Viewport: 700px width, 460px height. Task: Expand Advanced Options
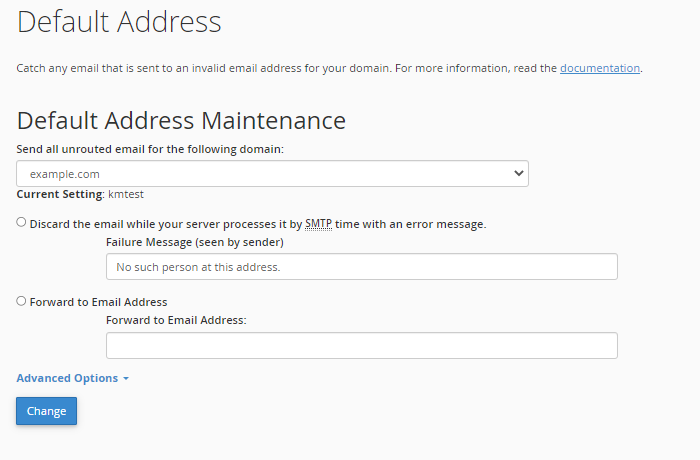[67, 378]
